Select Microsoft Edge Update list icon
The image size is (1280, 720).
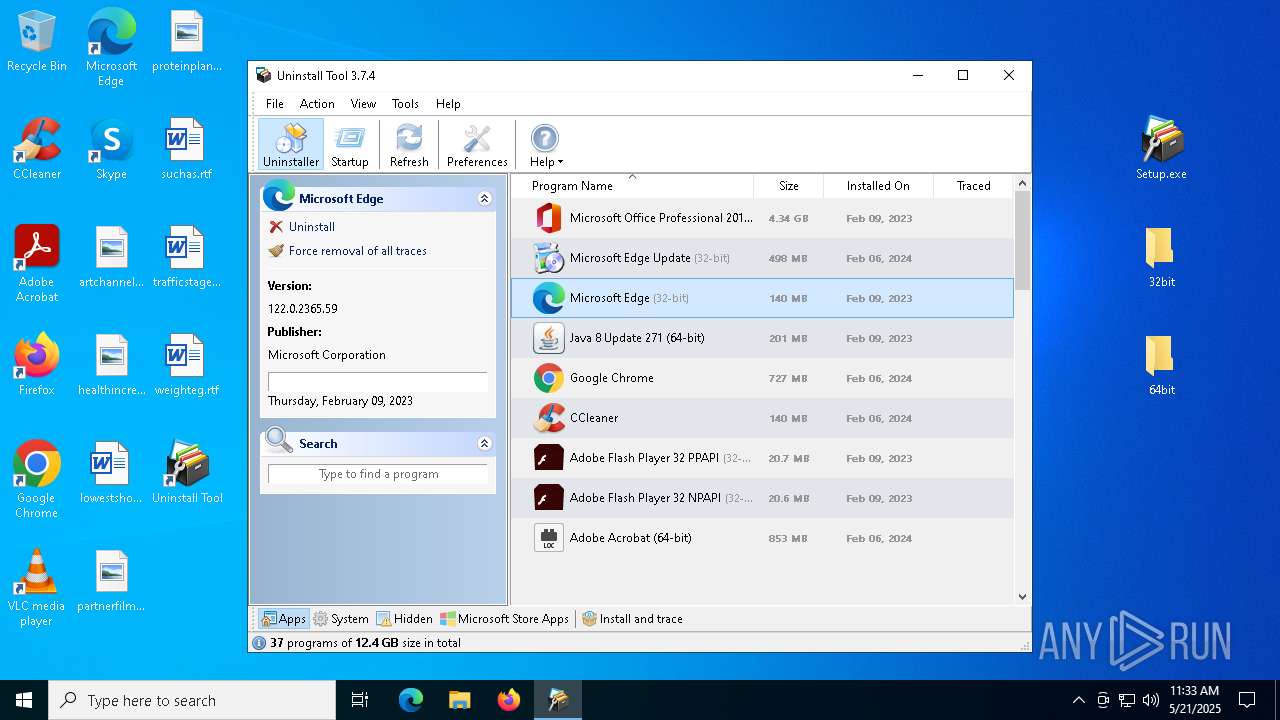[548, 258]
